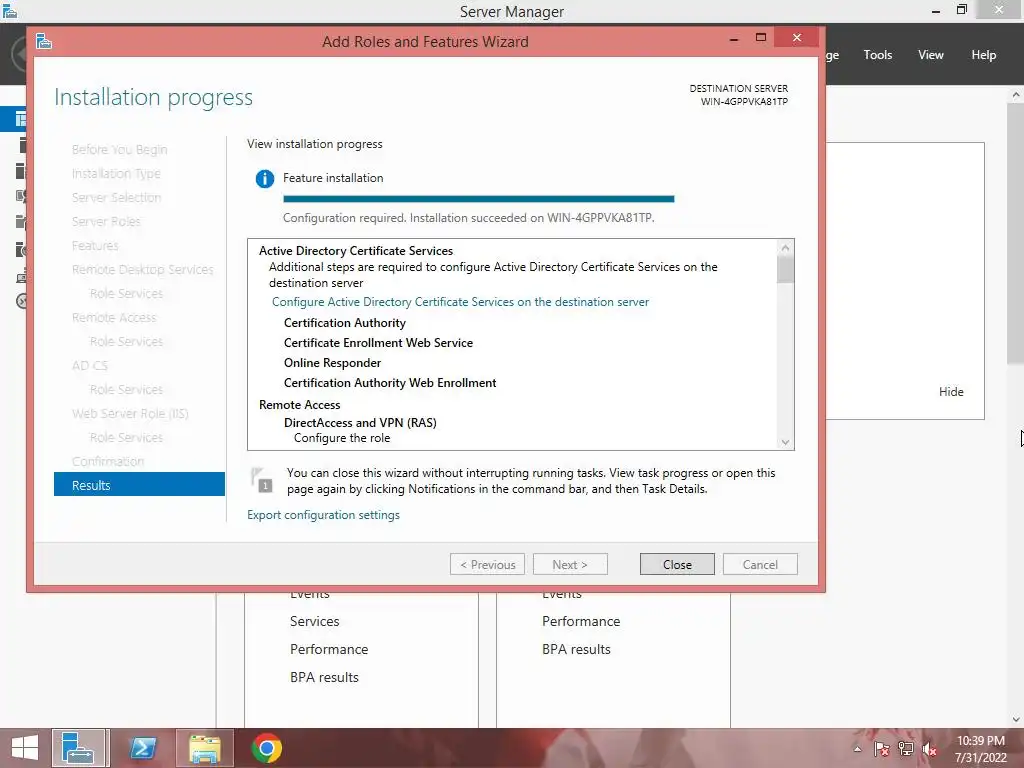Click Remote Access heading in results list

point(299,405)
